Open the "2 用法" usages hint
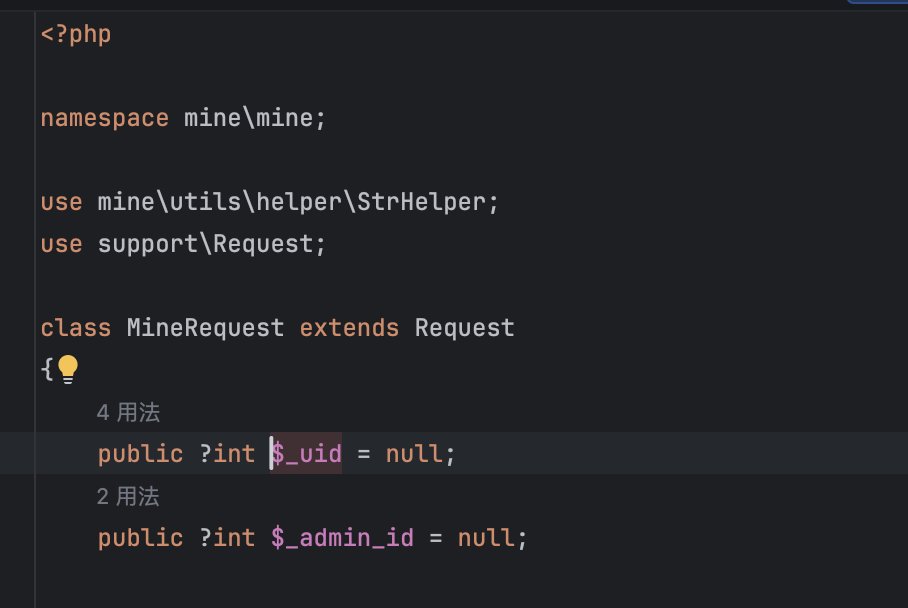The width and height of the screenshot is (908, 608). 128,497
